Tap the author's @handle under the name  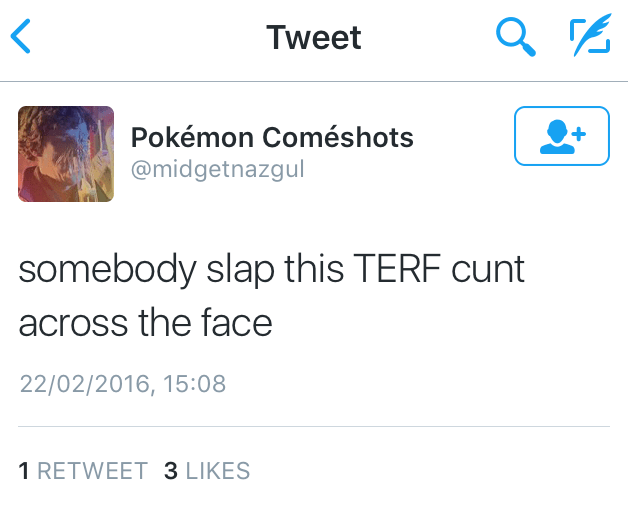tap(218, 169)
